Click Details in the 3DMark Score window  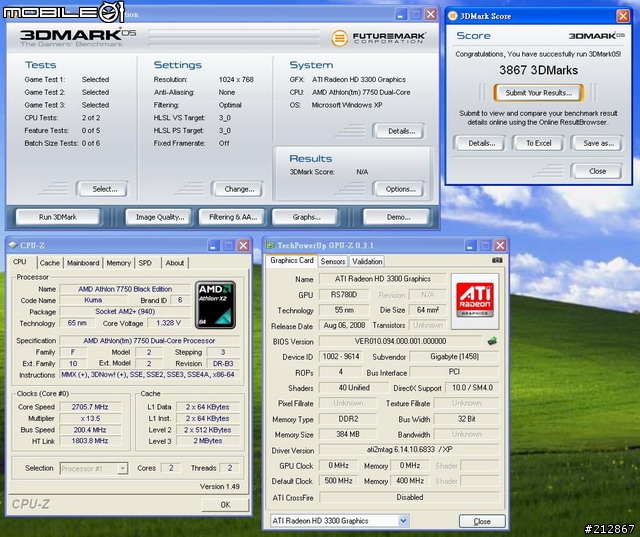click(481, 143)
